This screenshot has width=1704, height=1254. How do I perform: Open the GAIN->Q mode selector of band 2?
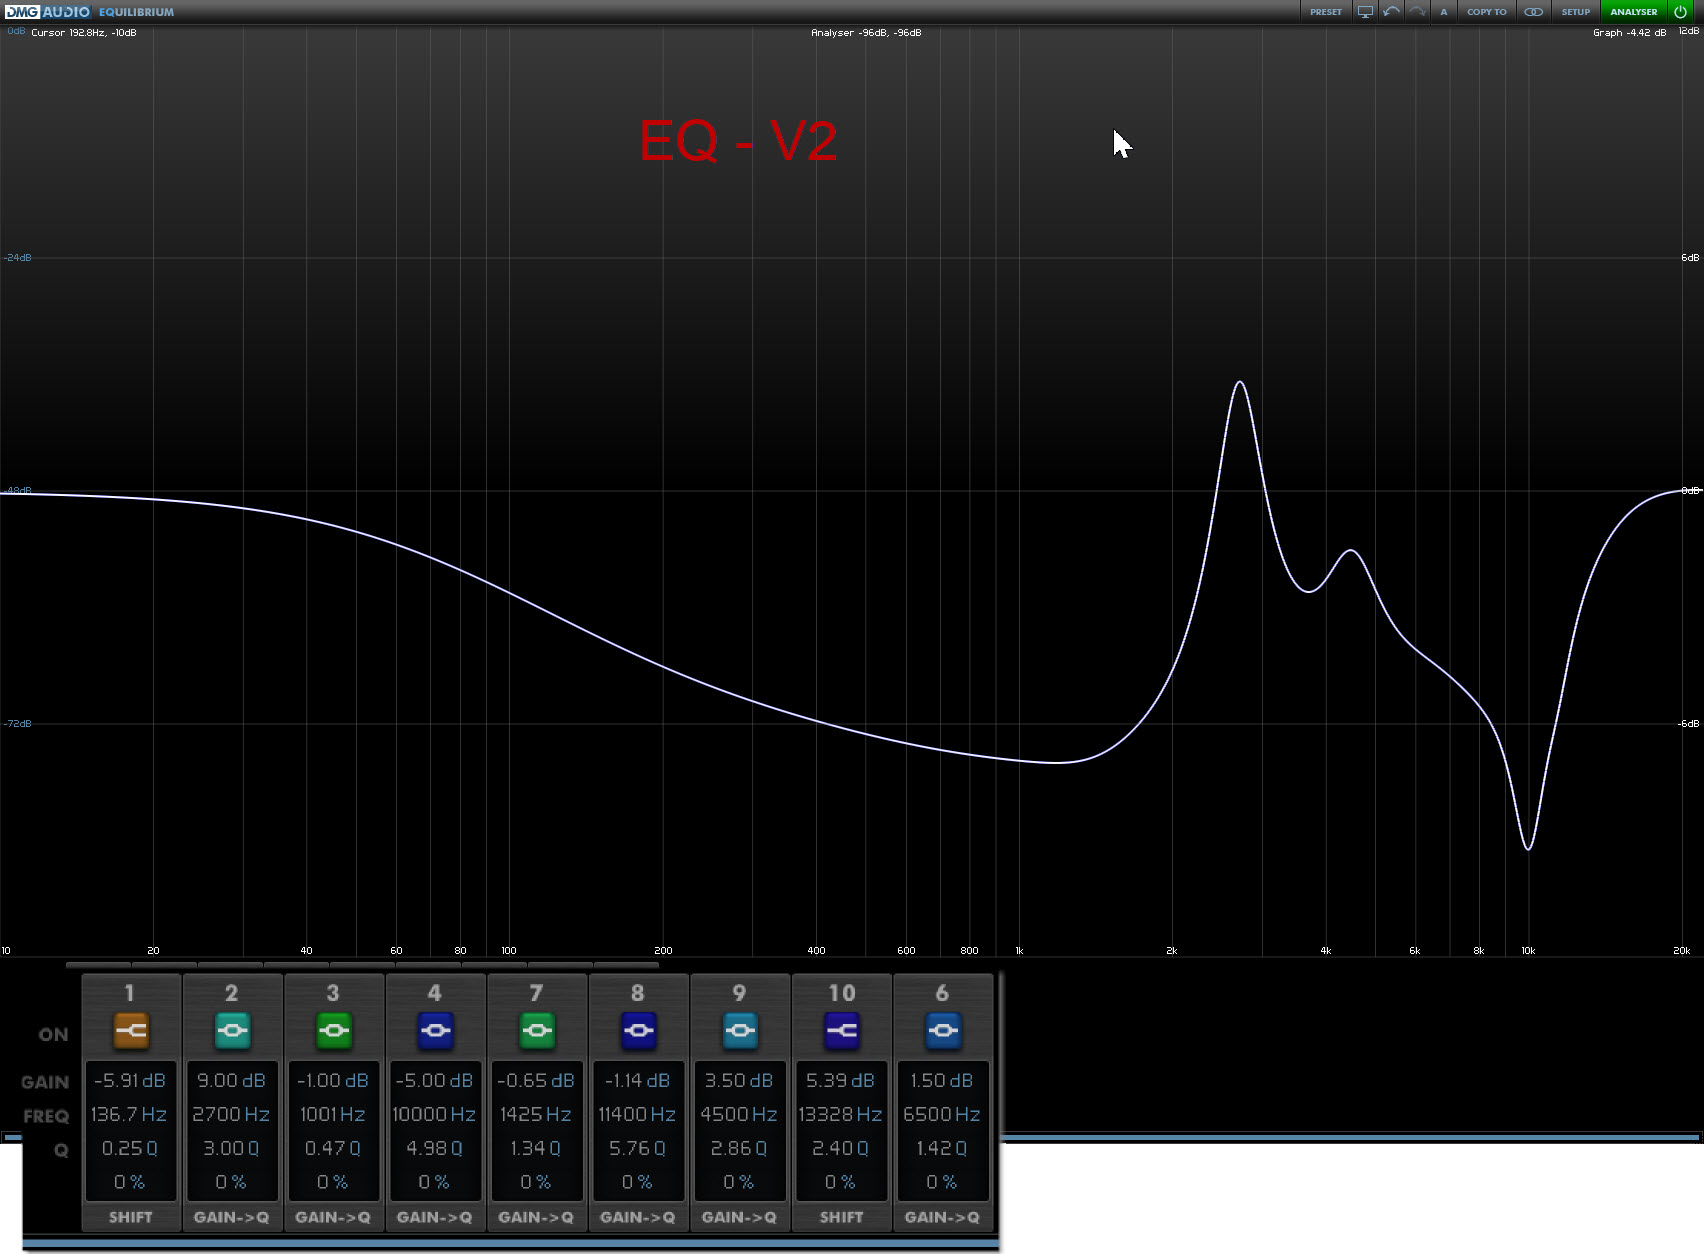(x=231, y=1217)
